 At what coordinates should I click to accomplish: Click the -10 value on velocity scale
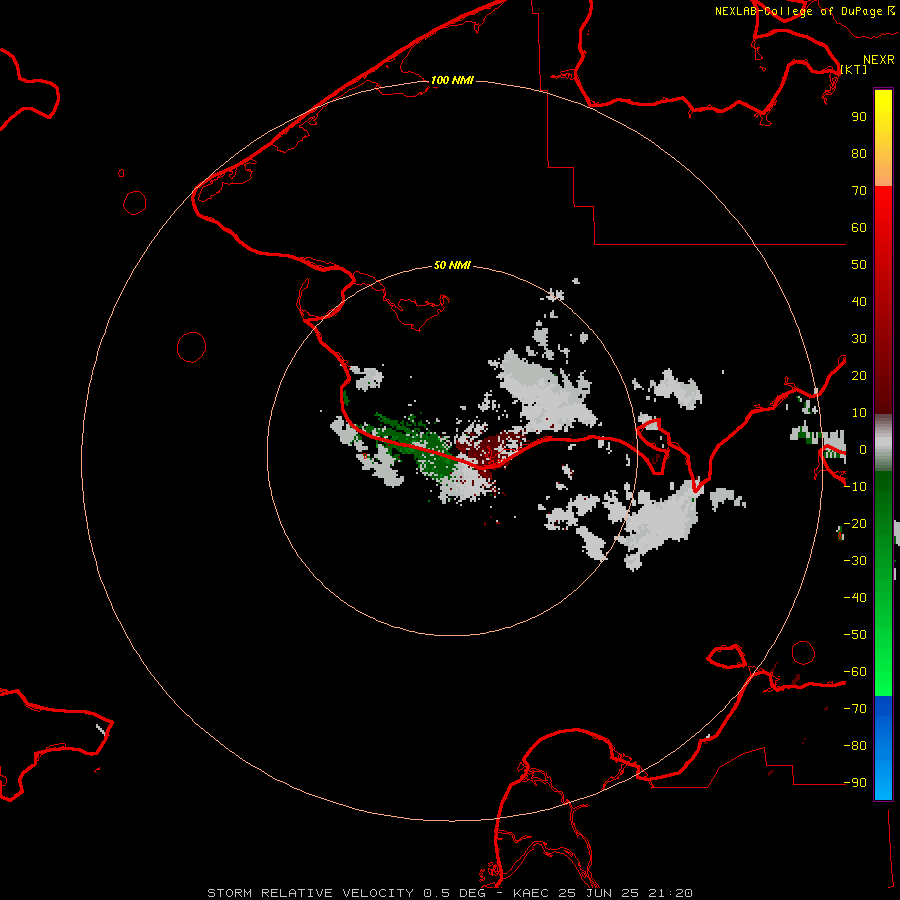[855, 487]
